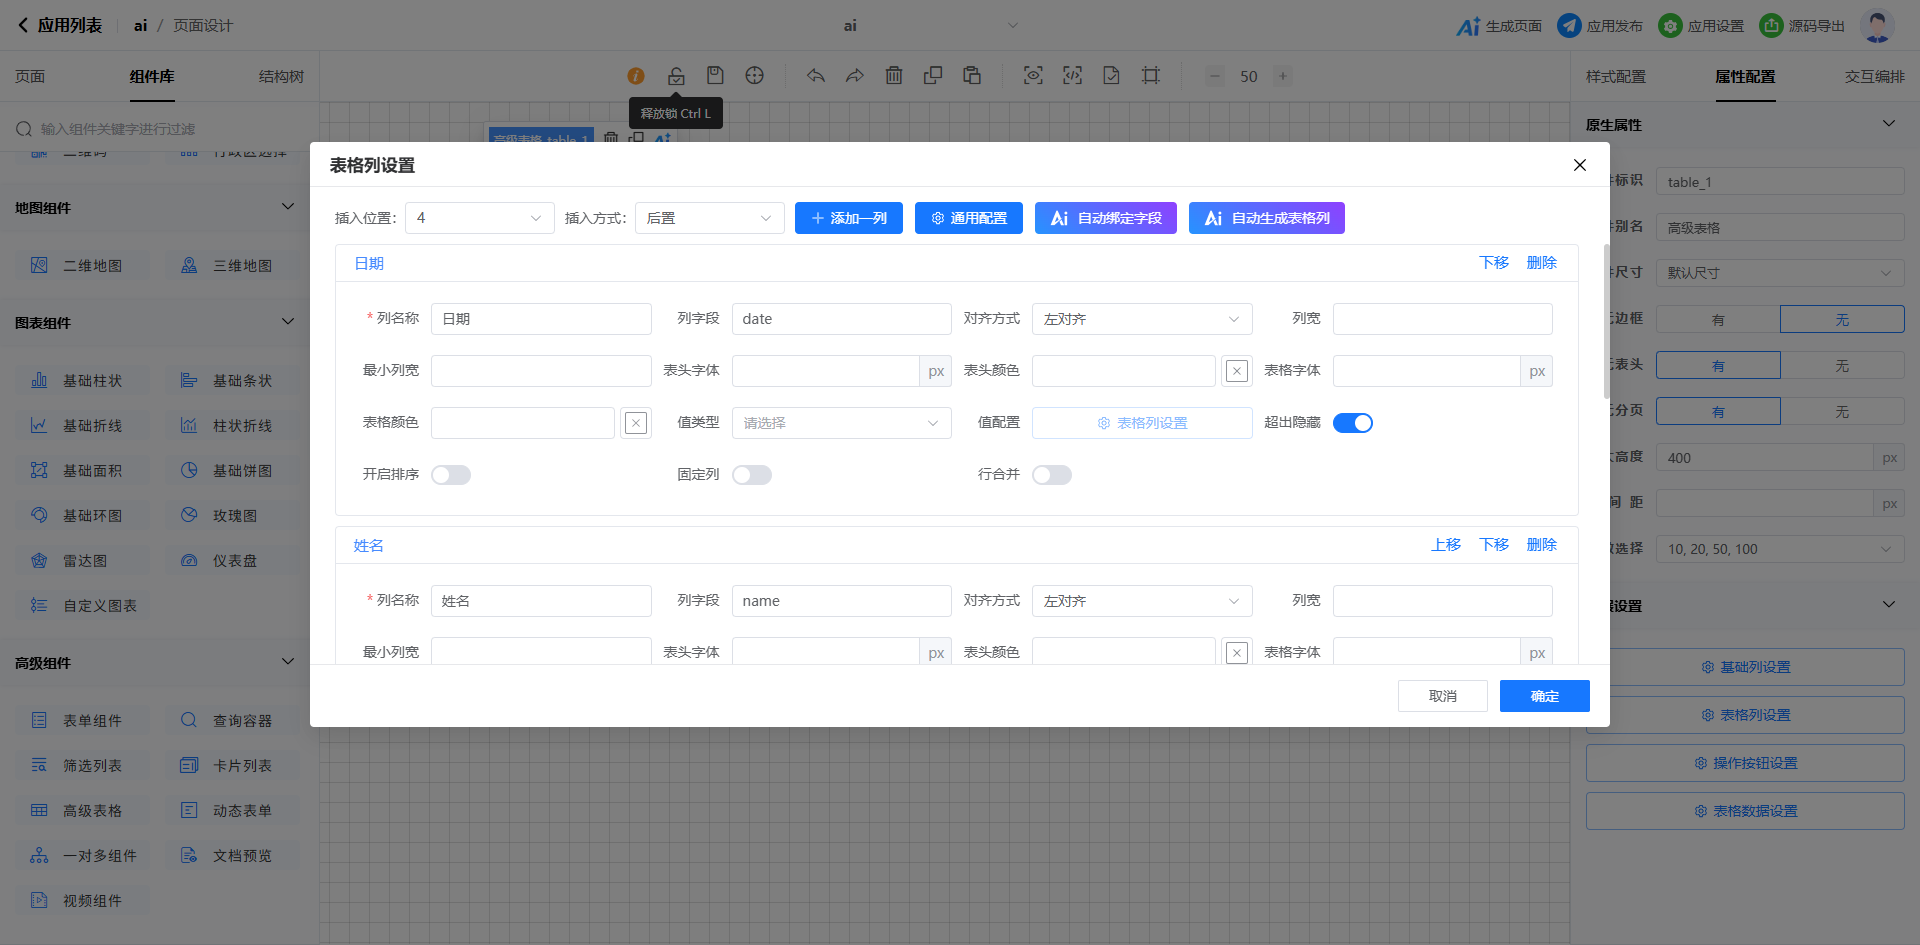Clear the 表头颜色 field in 日期 column
This screenshot has height=945, width=1920.
[1237, 371]
